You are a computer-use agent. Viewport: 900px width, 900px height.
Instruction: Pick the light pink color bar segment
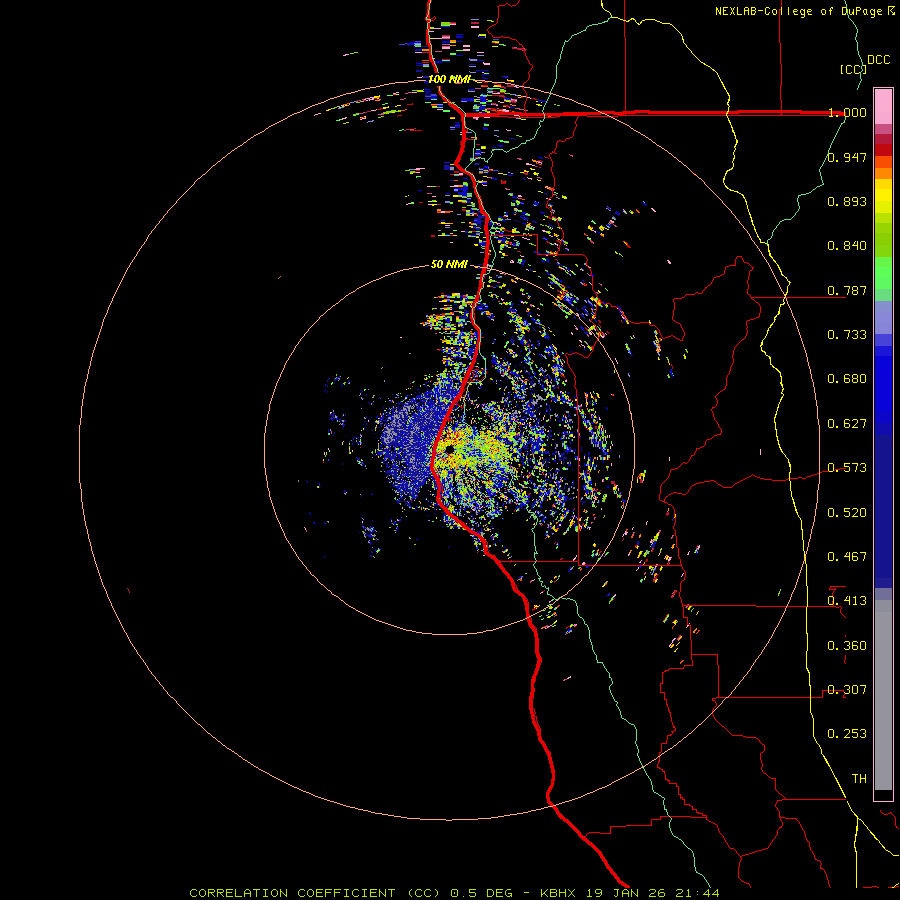[x=883, y=106]
